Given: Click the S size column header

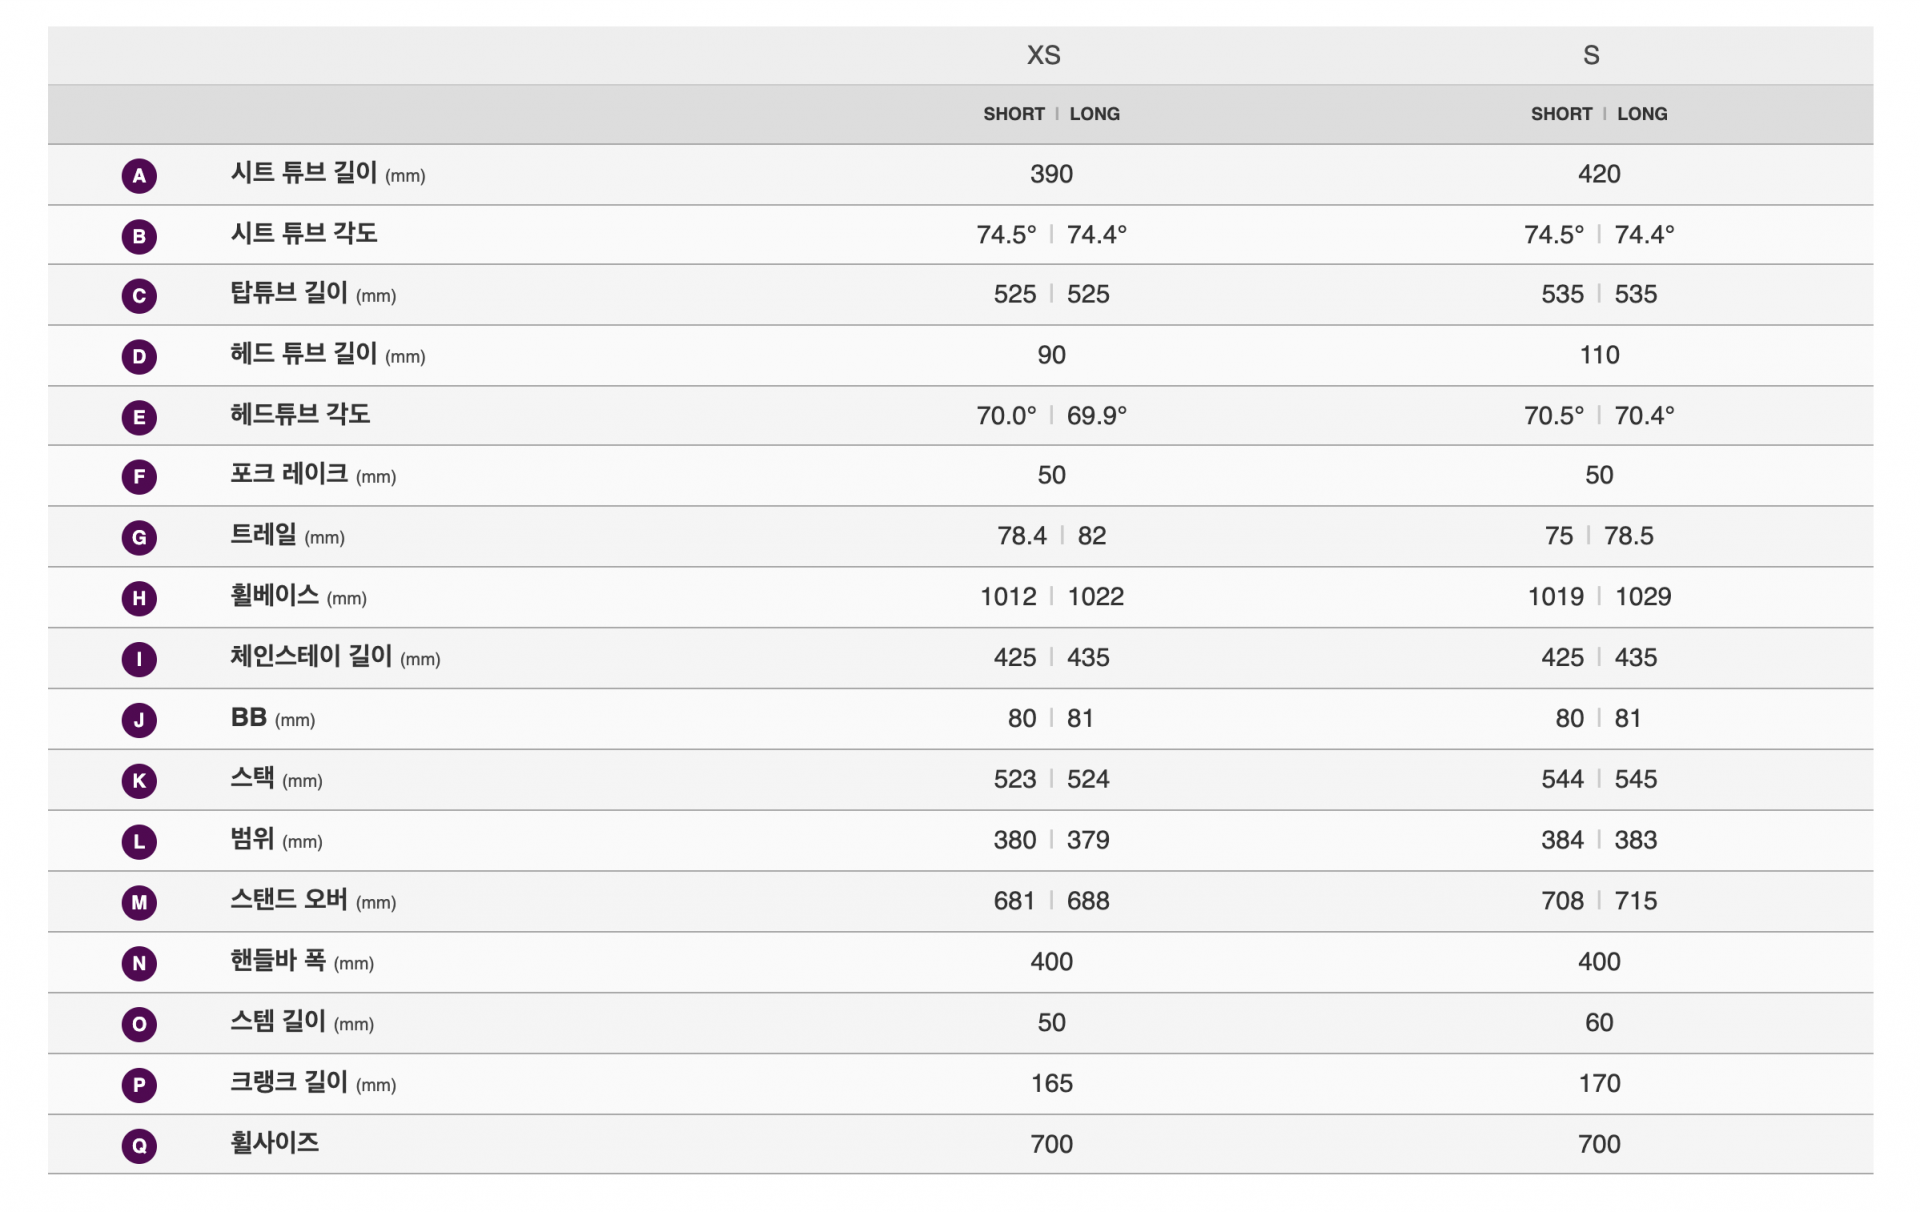Looking at the screenshot, I should (x=1591, y=55).
